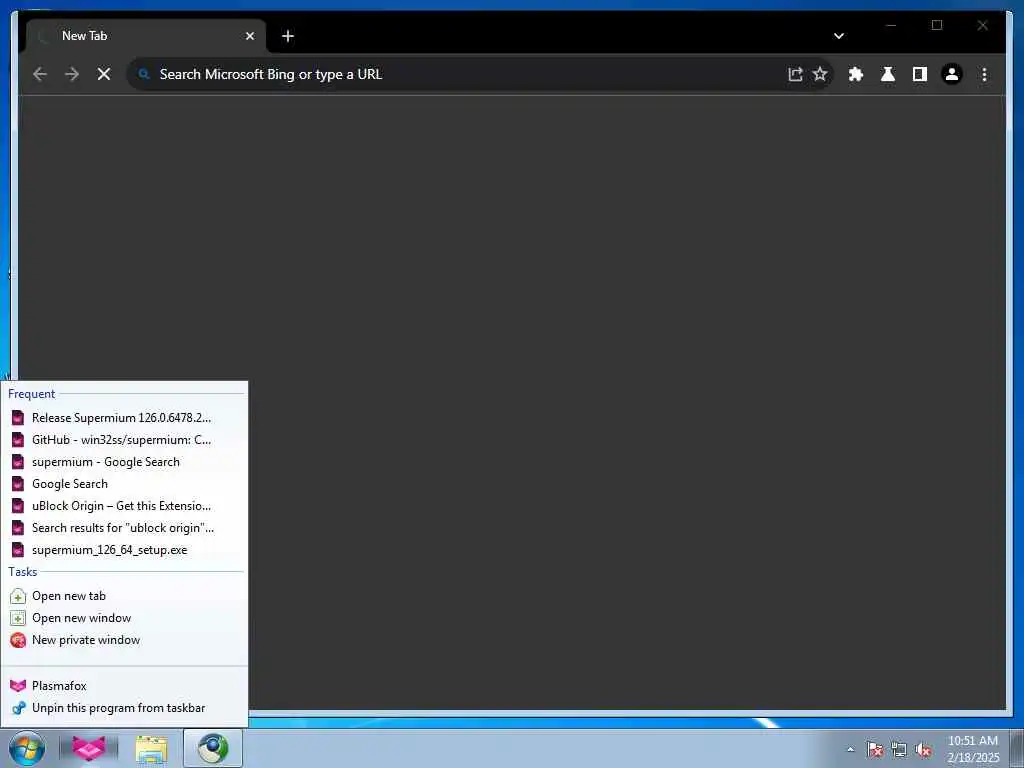Open supermium - Google Search entry
The image size is (1024, 768).
tap(124, 462)
